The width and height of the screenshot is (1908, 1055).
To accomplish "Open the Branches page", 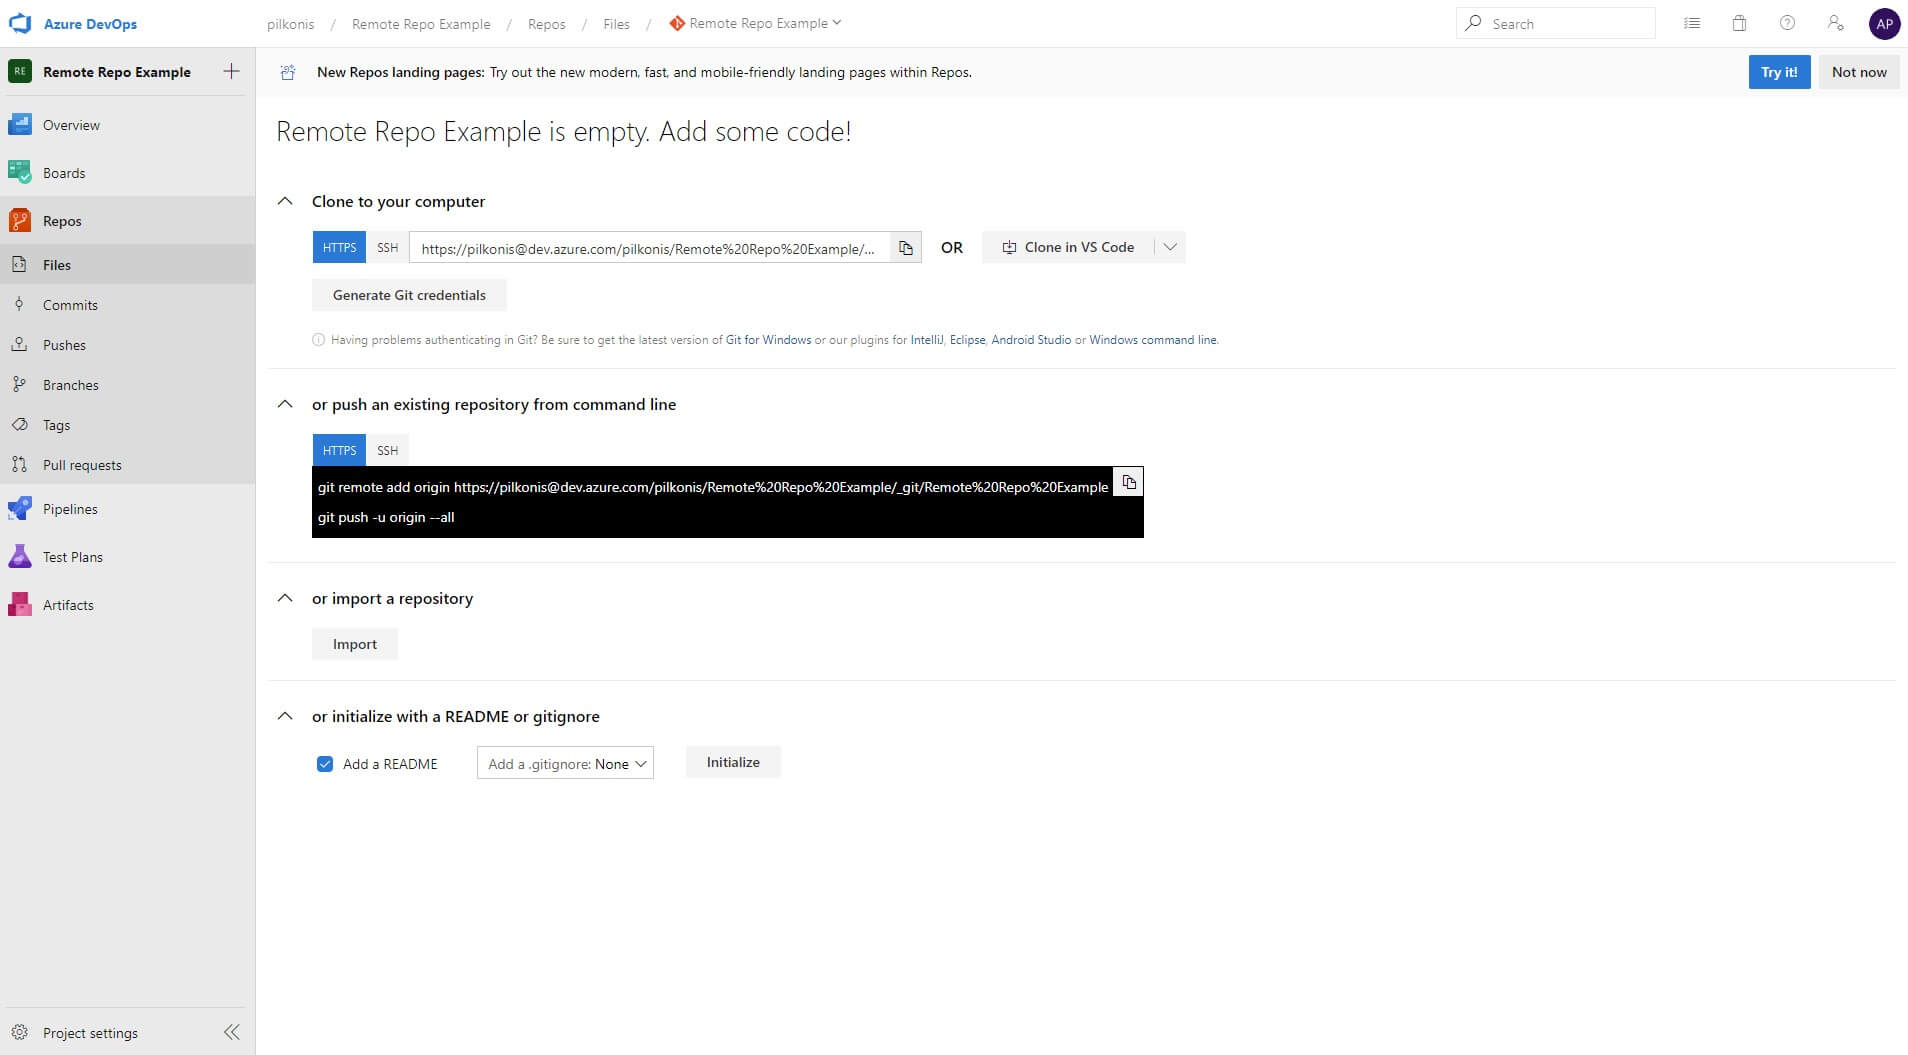I will (x=127, y=385).
